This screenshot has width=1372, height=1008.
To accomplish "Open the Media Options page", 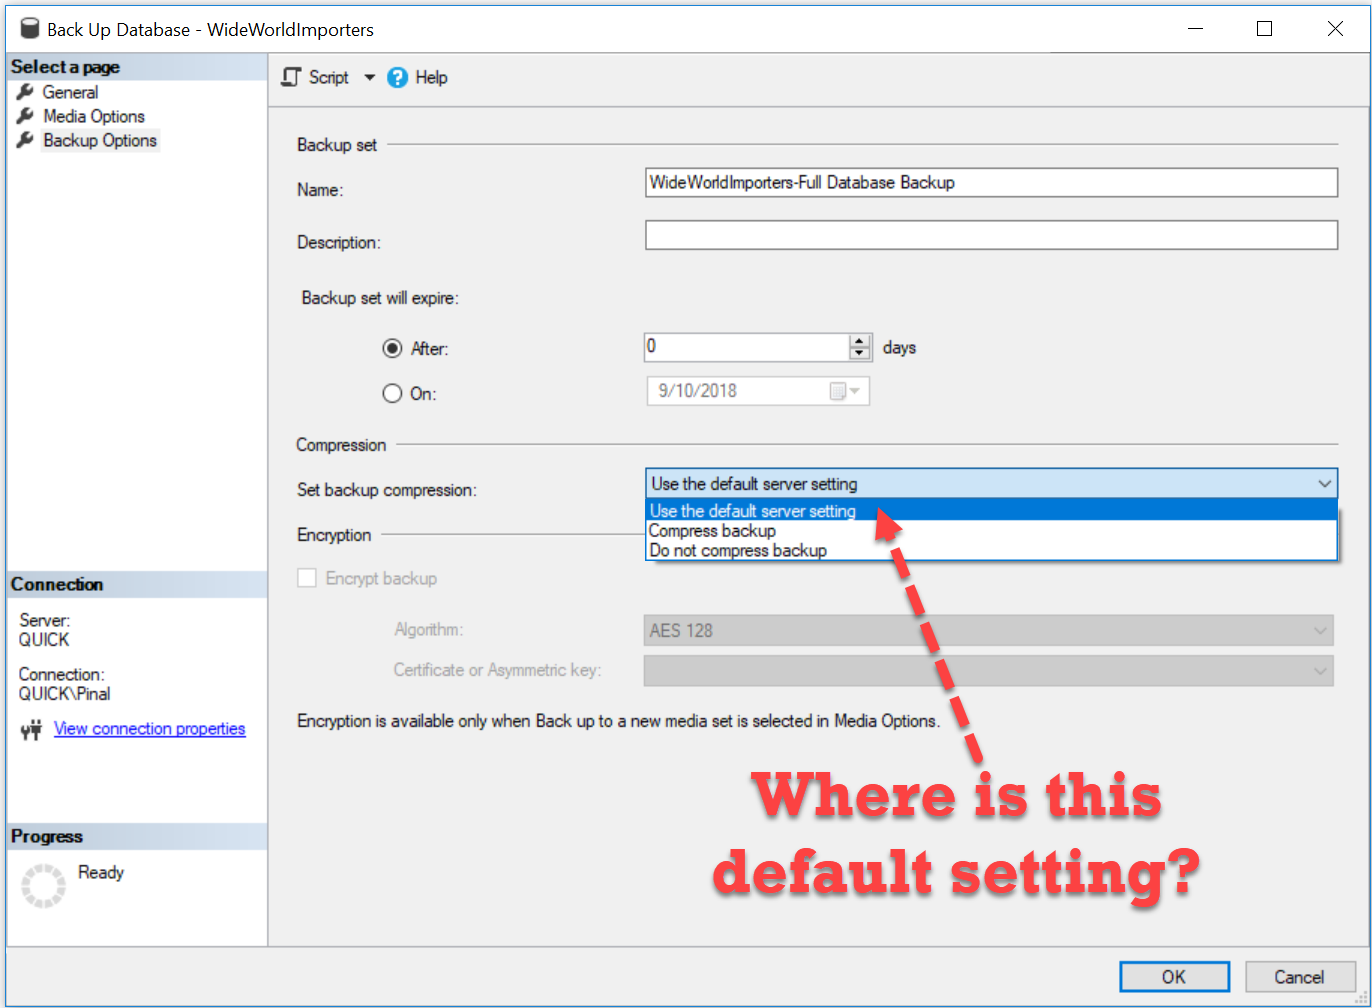I will click(94, 116).
